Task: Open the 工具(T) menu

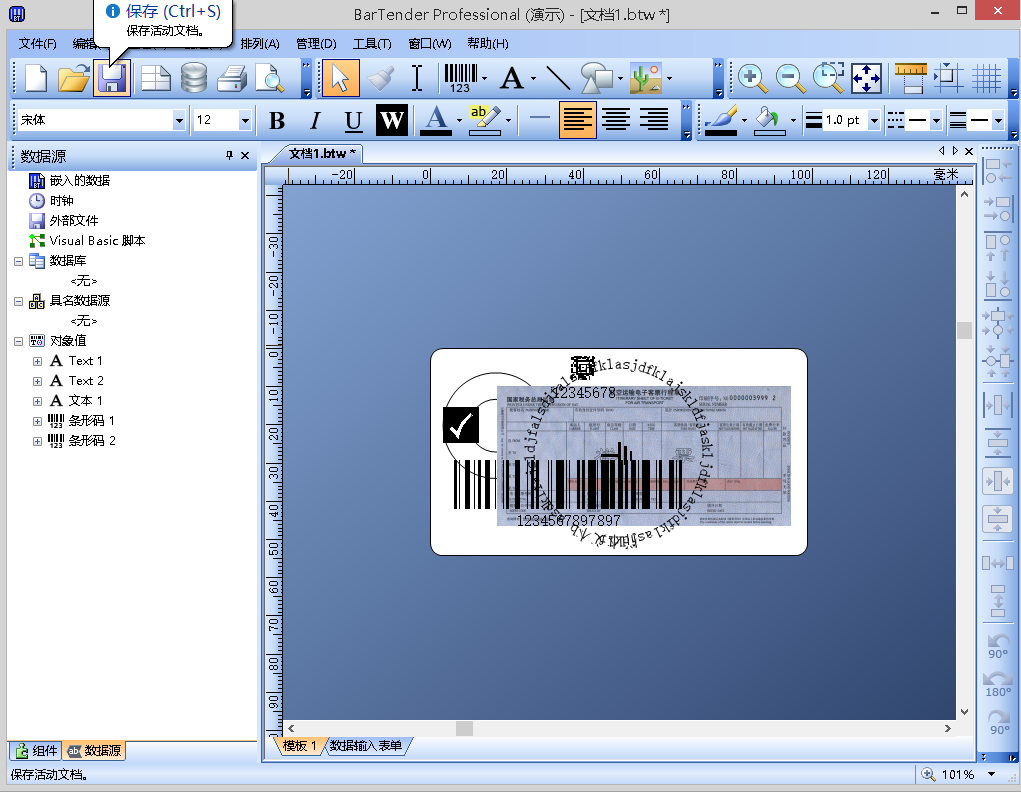Action: point(372,44)
